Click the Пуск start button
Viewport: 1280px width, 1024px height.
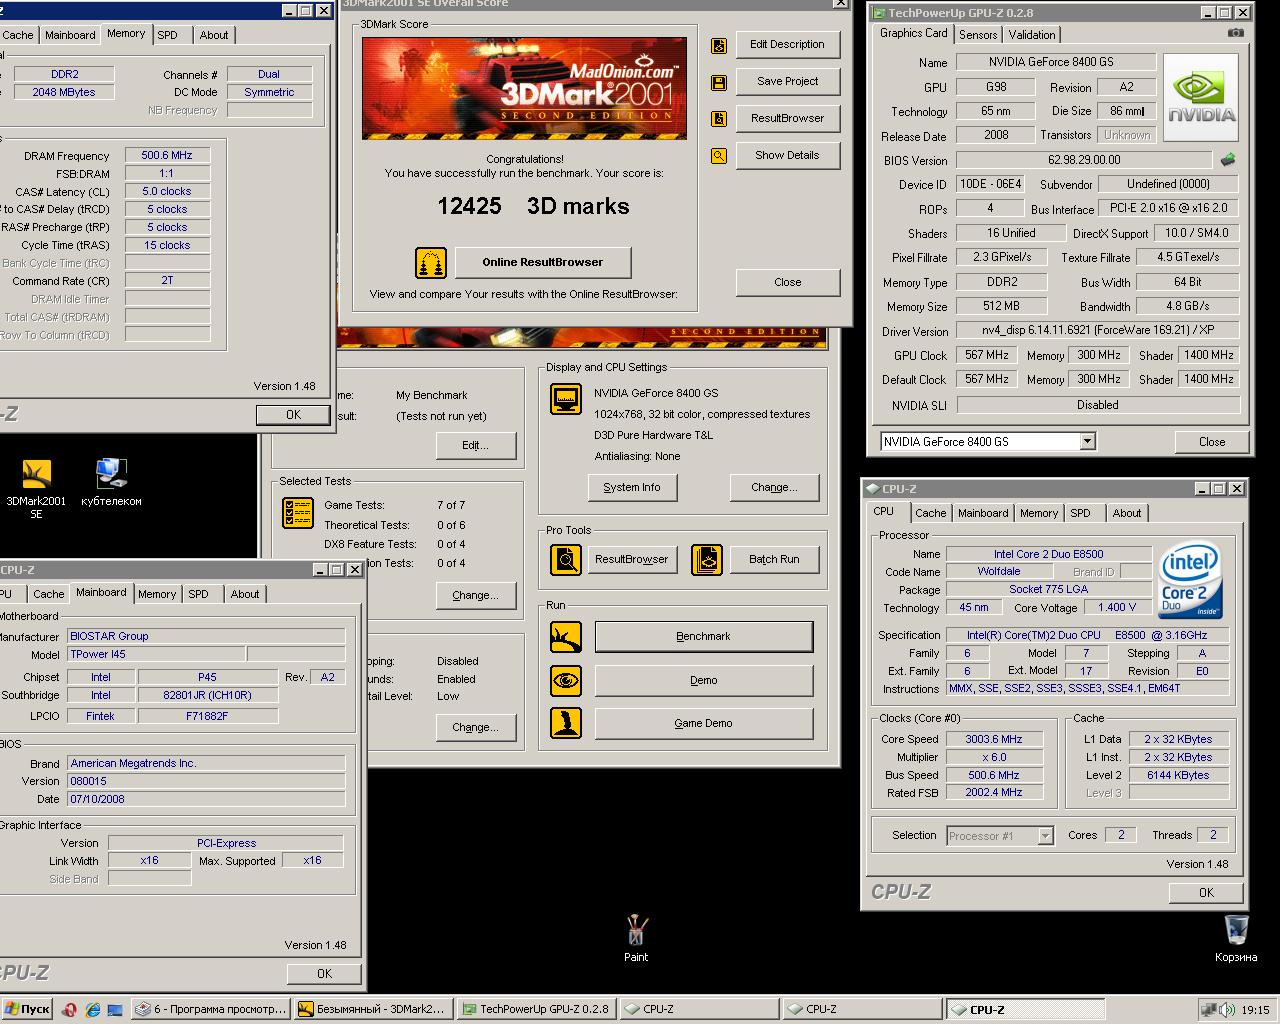tap(27, 1009)
